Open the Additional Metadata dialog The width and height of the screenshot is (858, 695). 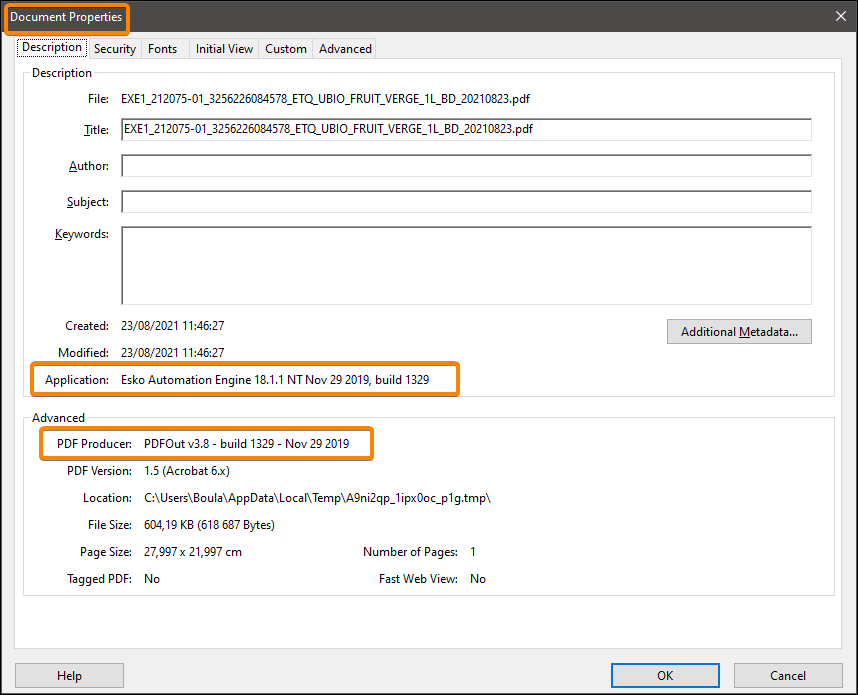pyautogui.click(x=739, y=331)
